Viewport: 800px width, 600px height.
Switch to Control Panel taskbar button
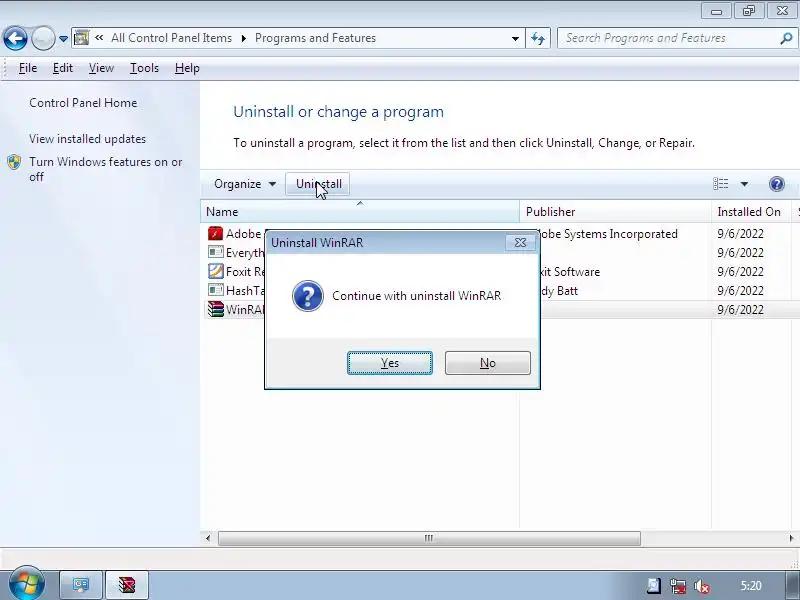point(81,585)
